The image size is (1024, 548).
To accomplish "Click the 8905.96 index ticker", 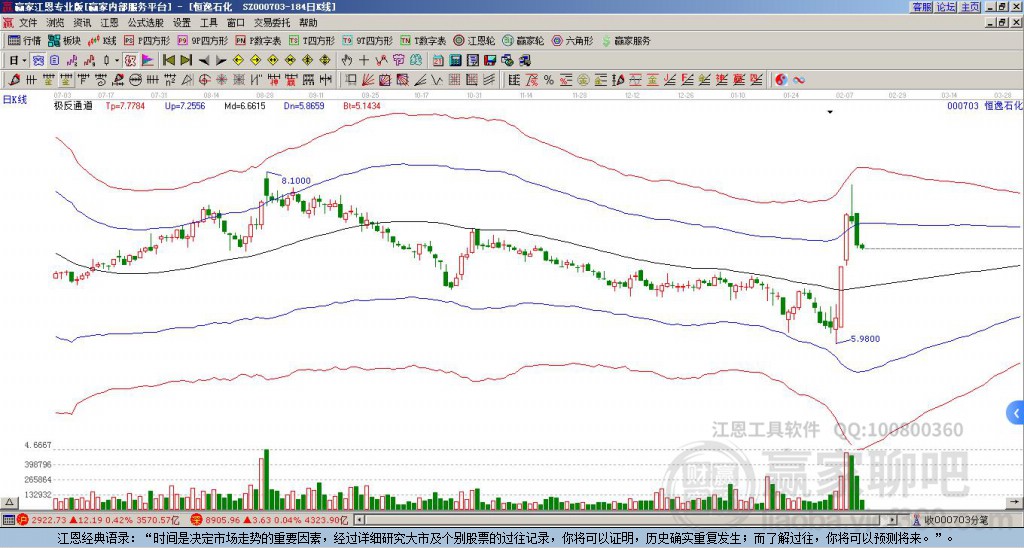I will tap(224, 521).
